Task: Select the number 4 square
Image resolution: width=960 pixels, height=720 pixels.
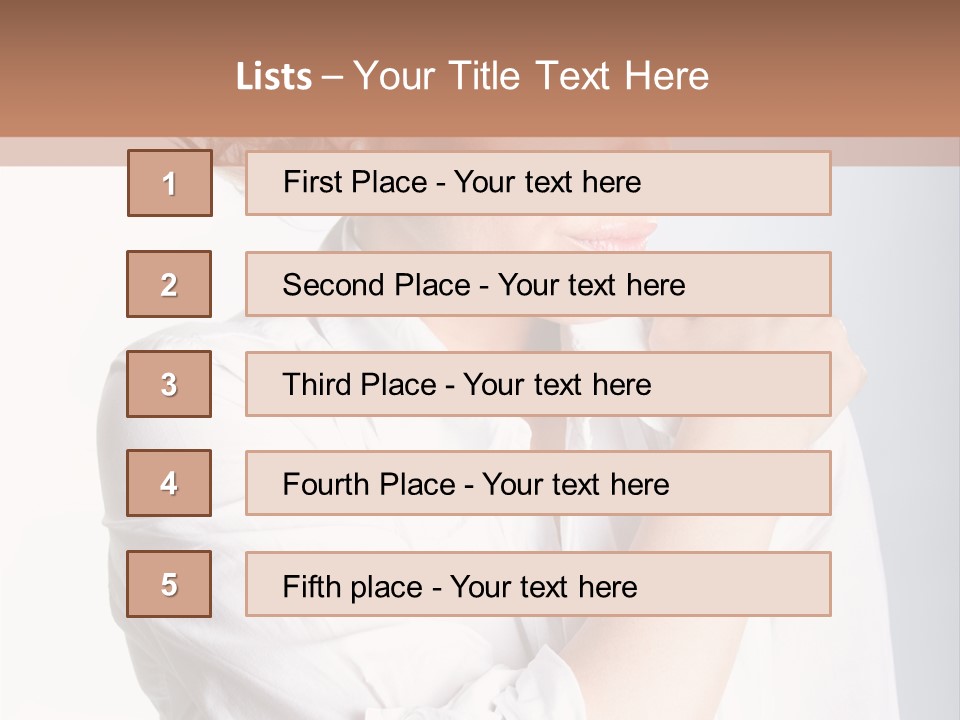Action: [x=169, y=483]
